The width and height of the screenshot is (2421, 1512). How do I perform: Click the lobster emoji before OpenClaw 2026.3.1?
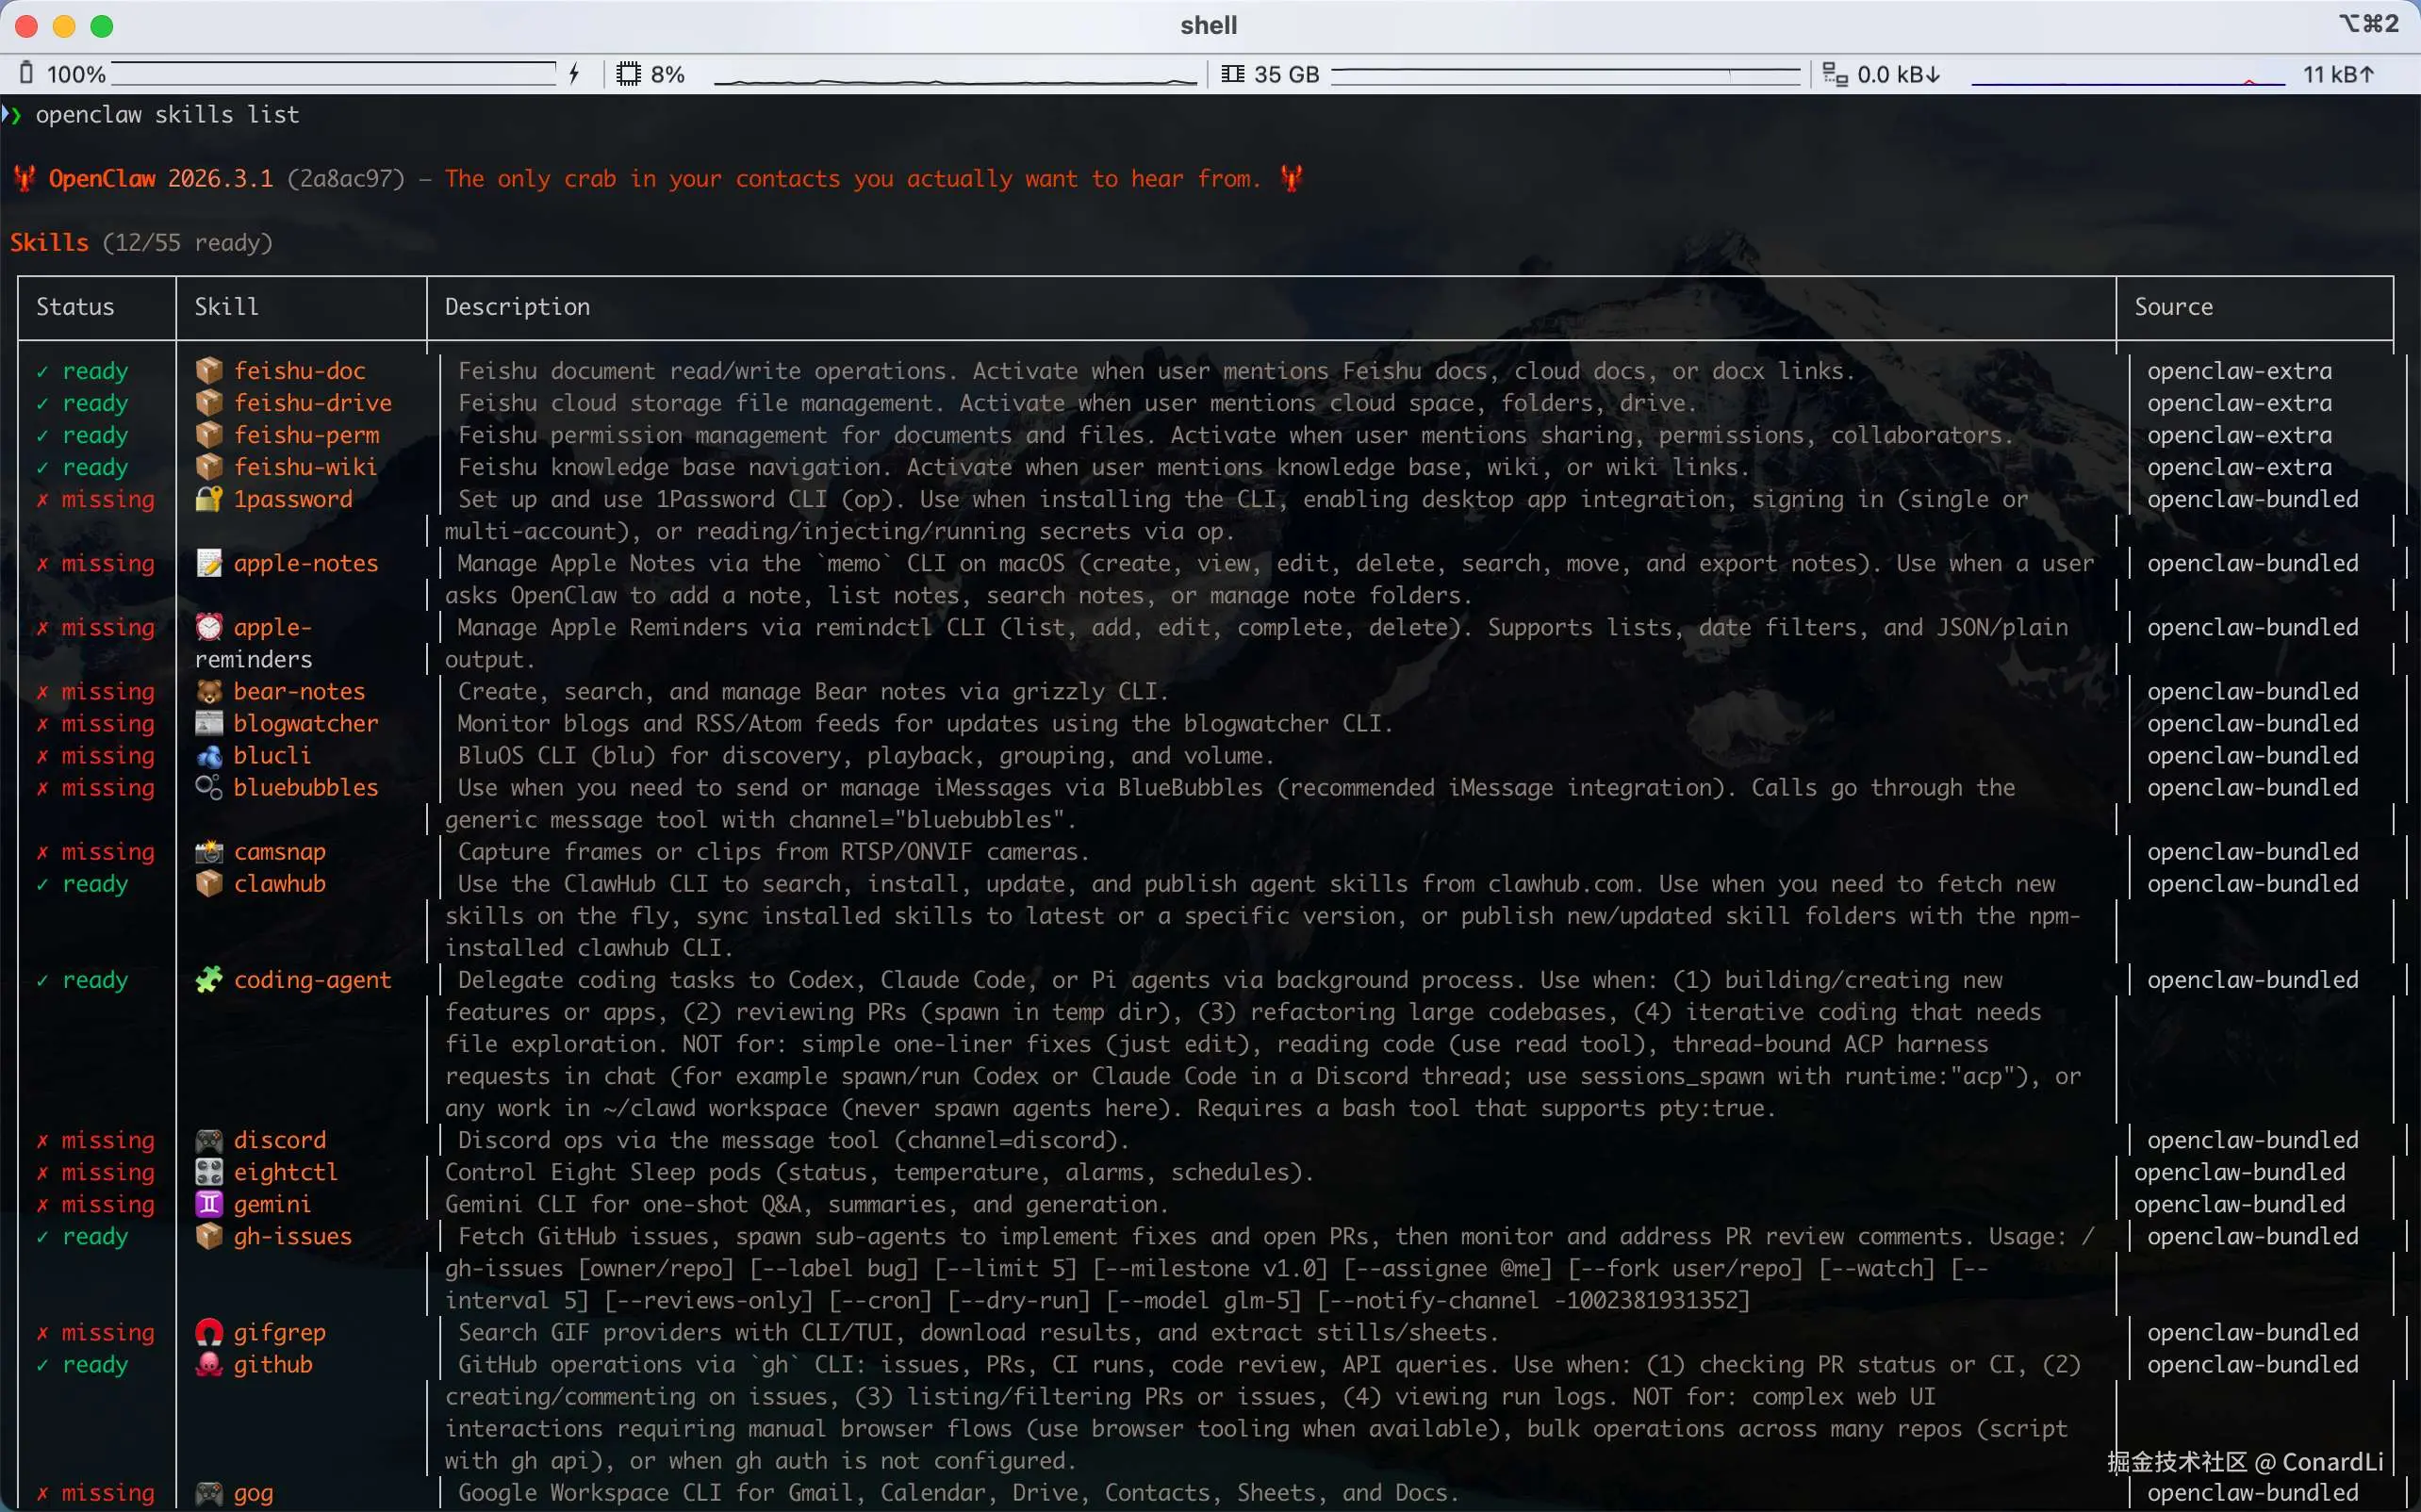(x=25, y=179)
